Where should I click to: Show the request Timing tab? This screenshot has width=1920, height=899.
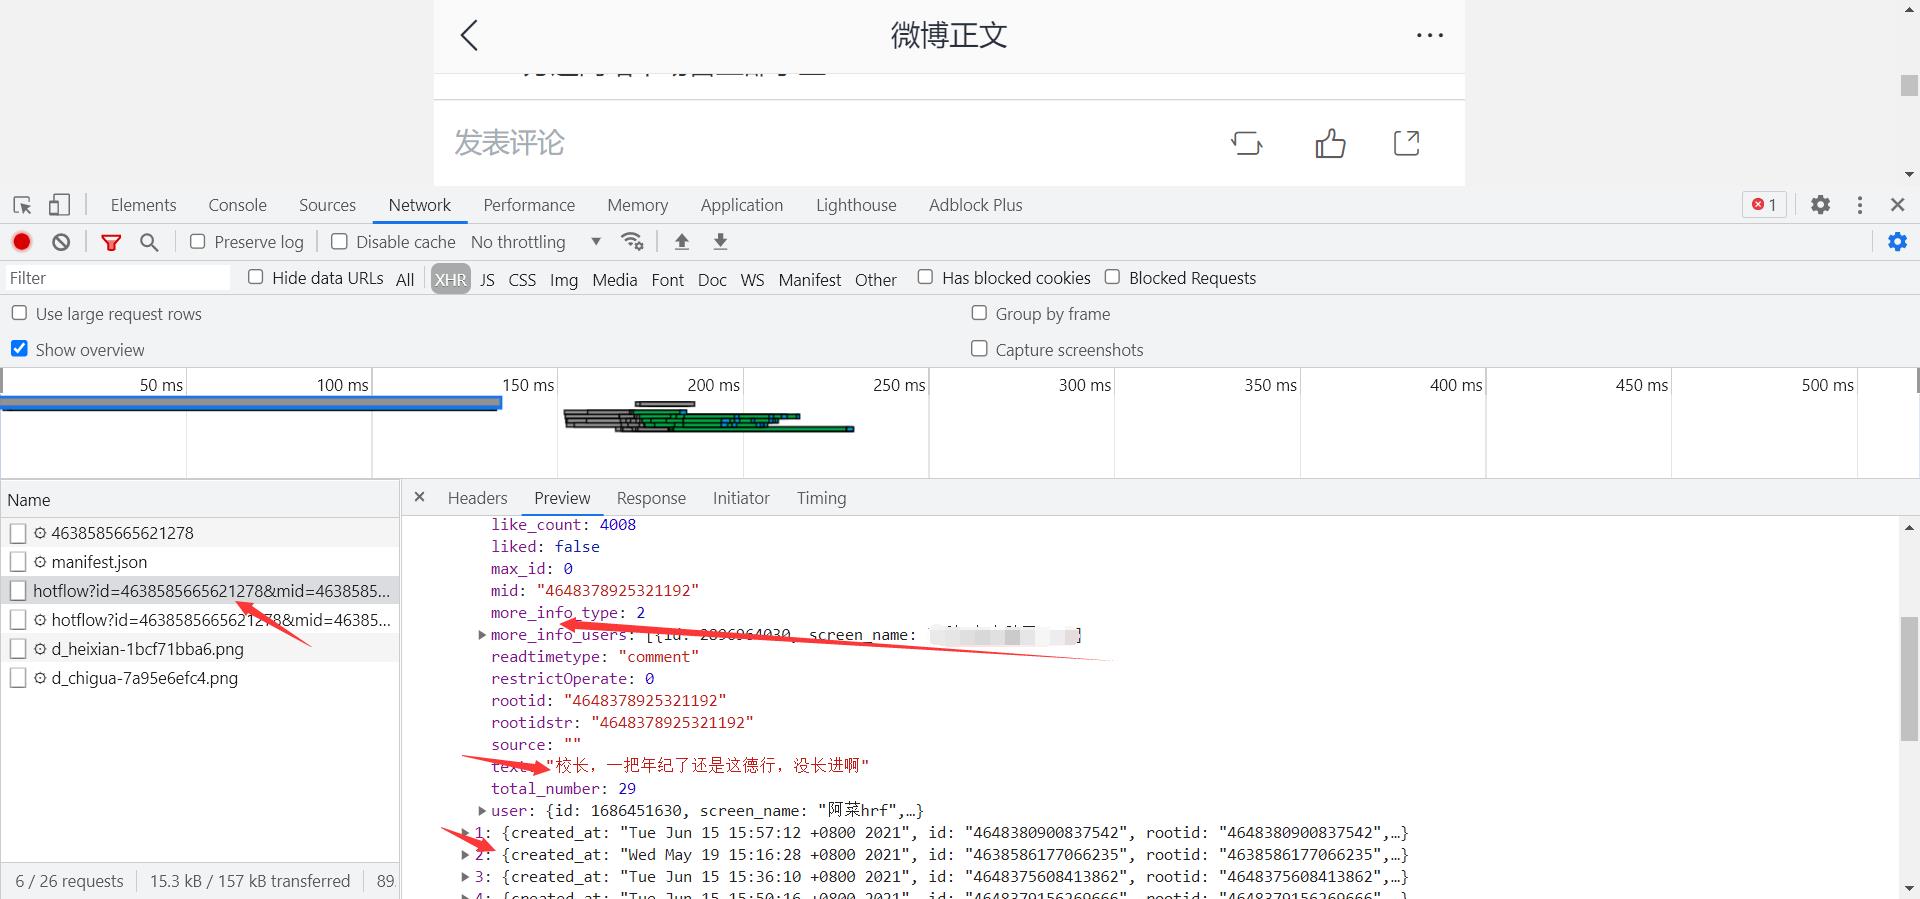tap(821, 498)
